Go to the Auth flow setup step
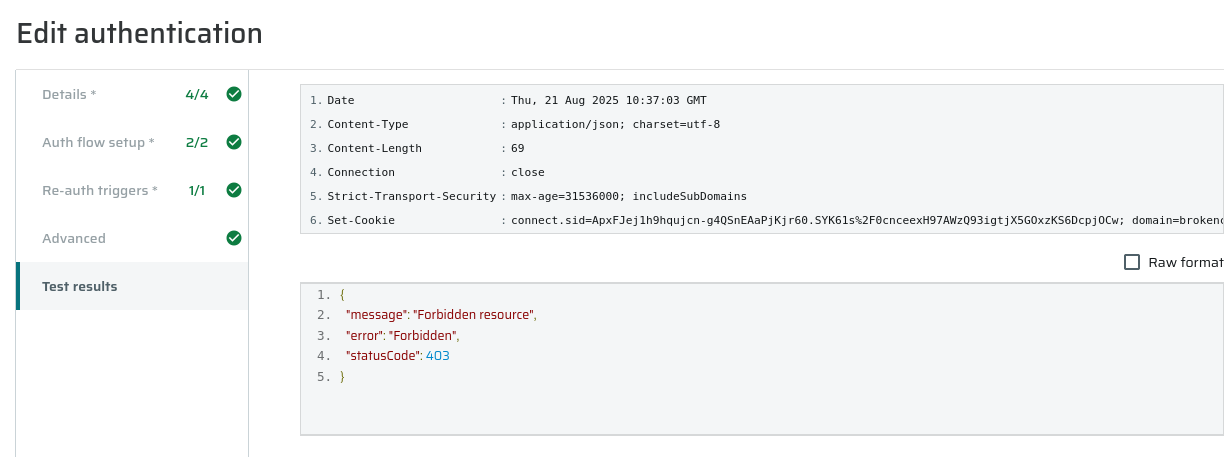1232x457 pixels. pyautogui.click(x=132, y=142)
